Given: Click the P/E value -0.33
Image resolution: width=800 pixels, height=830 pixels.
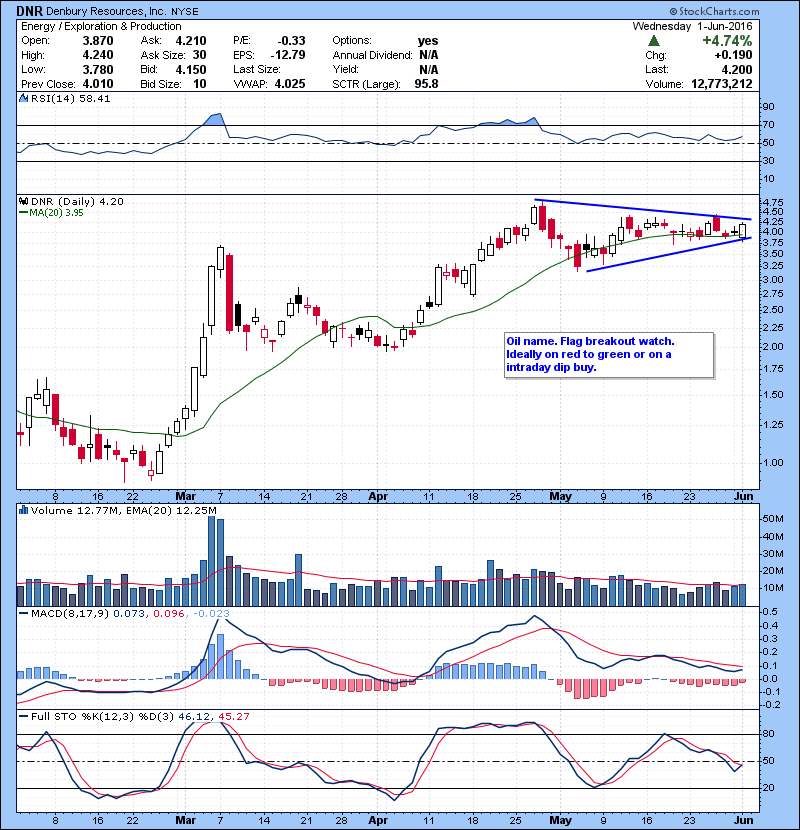Looking at the screenshot, I should coord(292,41).
